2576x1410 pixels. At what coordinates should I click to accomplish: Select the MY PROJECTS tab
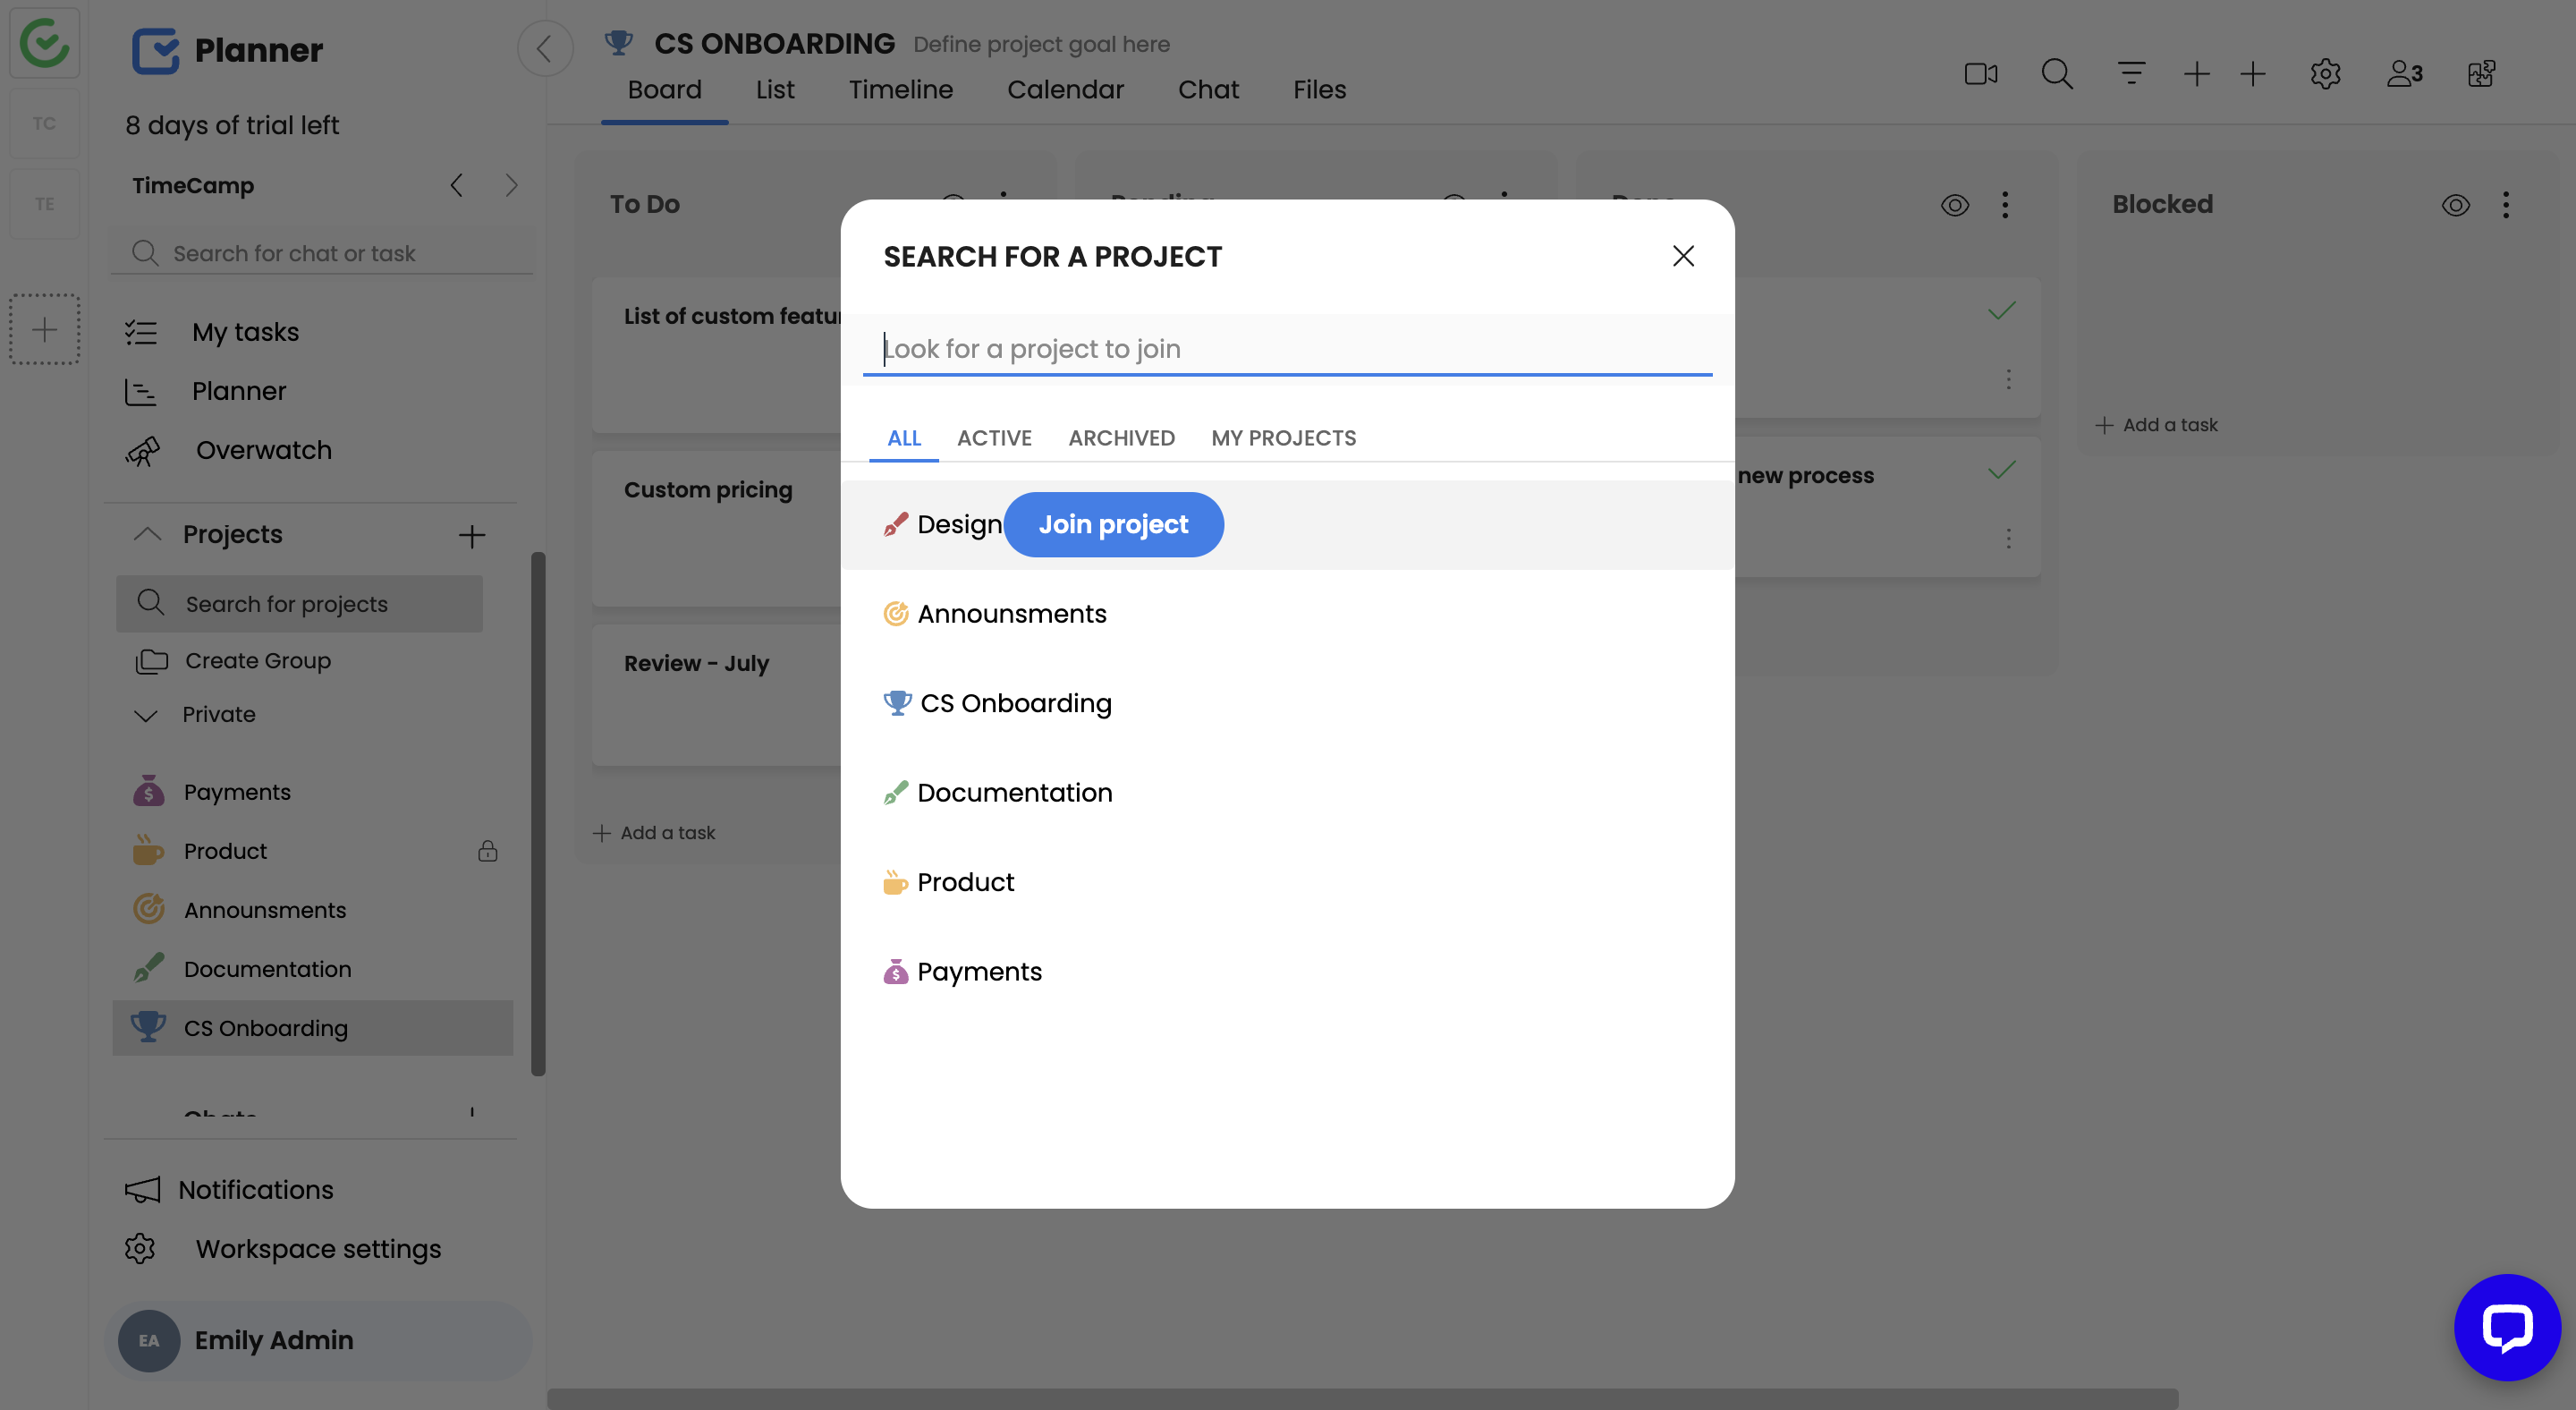[1283, 438]
